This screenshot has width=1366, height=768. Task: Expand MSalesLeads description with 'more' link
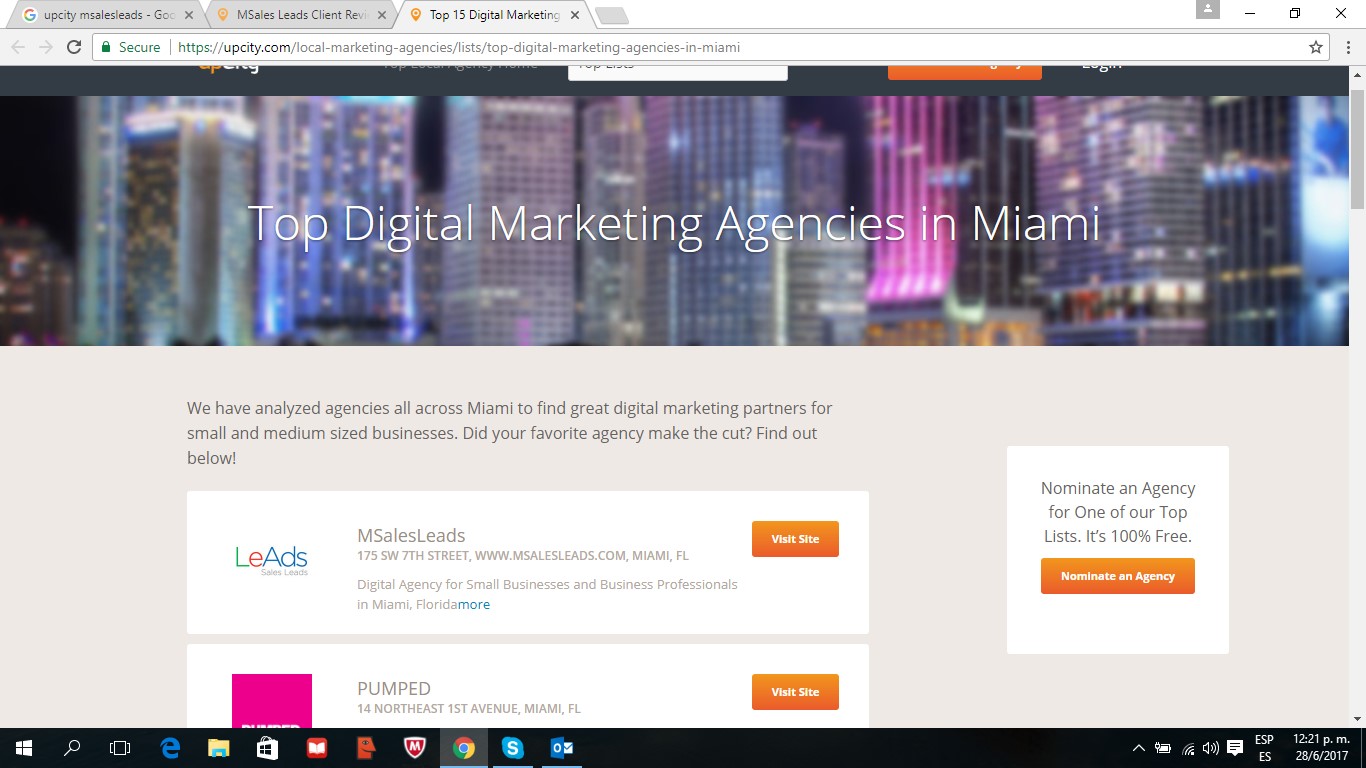pos(474,604)
